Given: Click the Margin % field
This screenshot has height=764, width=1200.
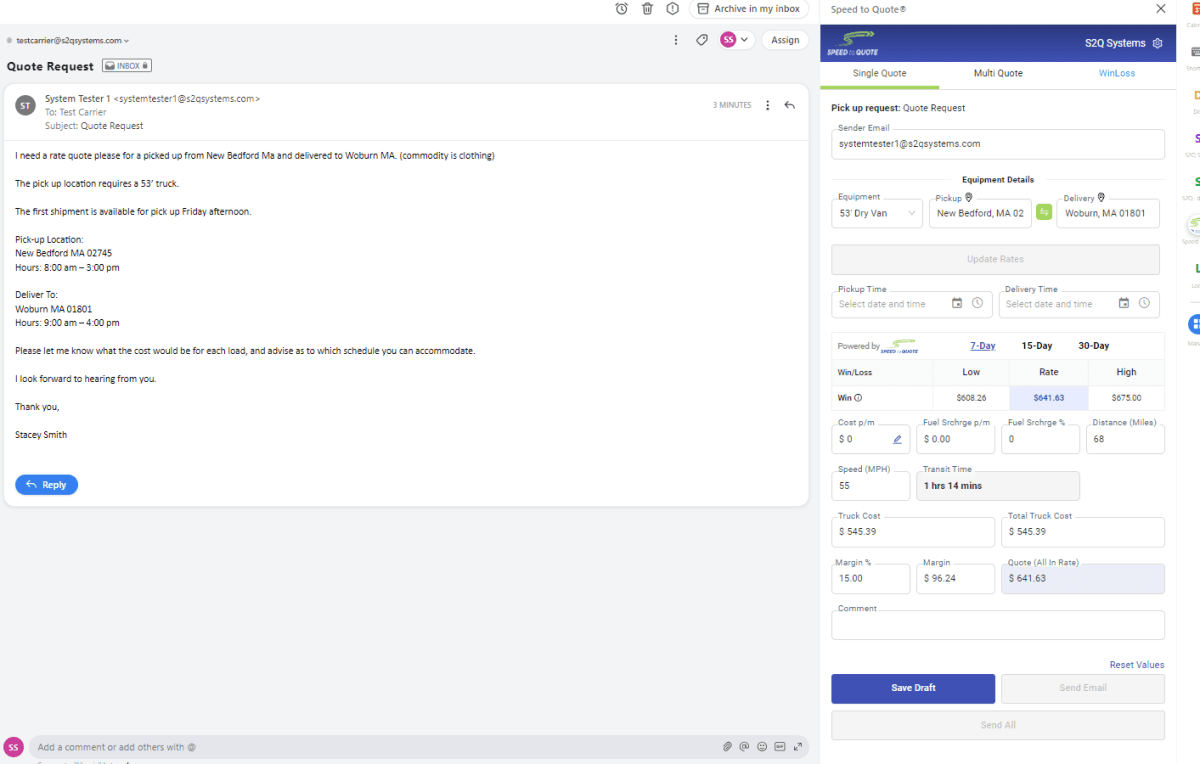Looking at the screenshot, I should pyautogui.click(x=871, y=578).
